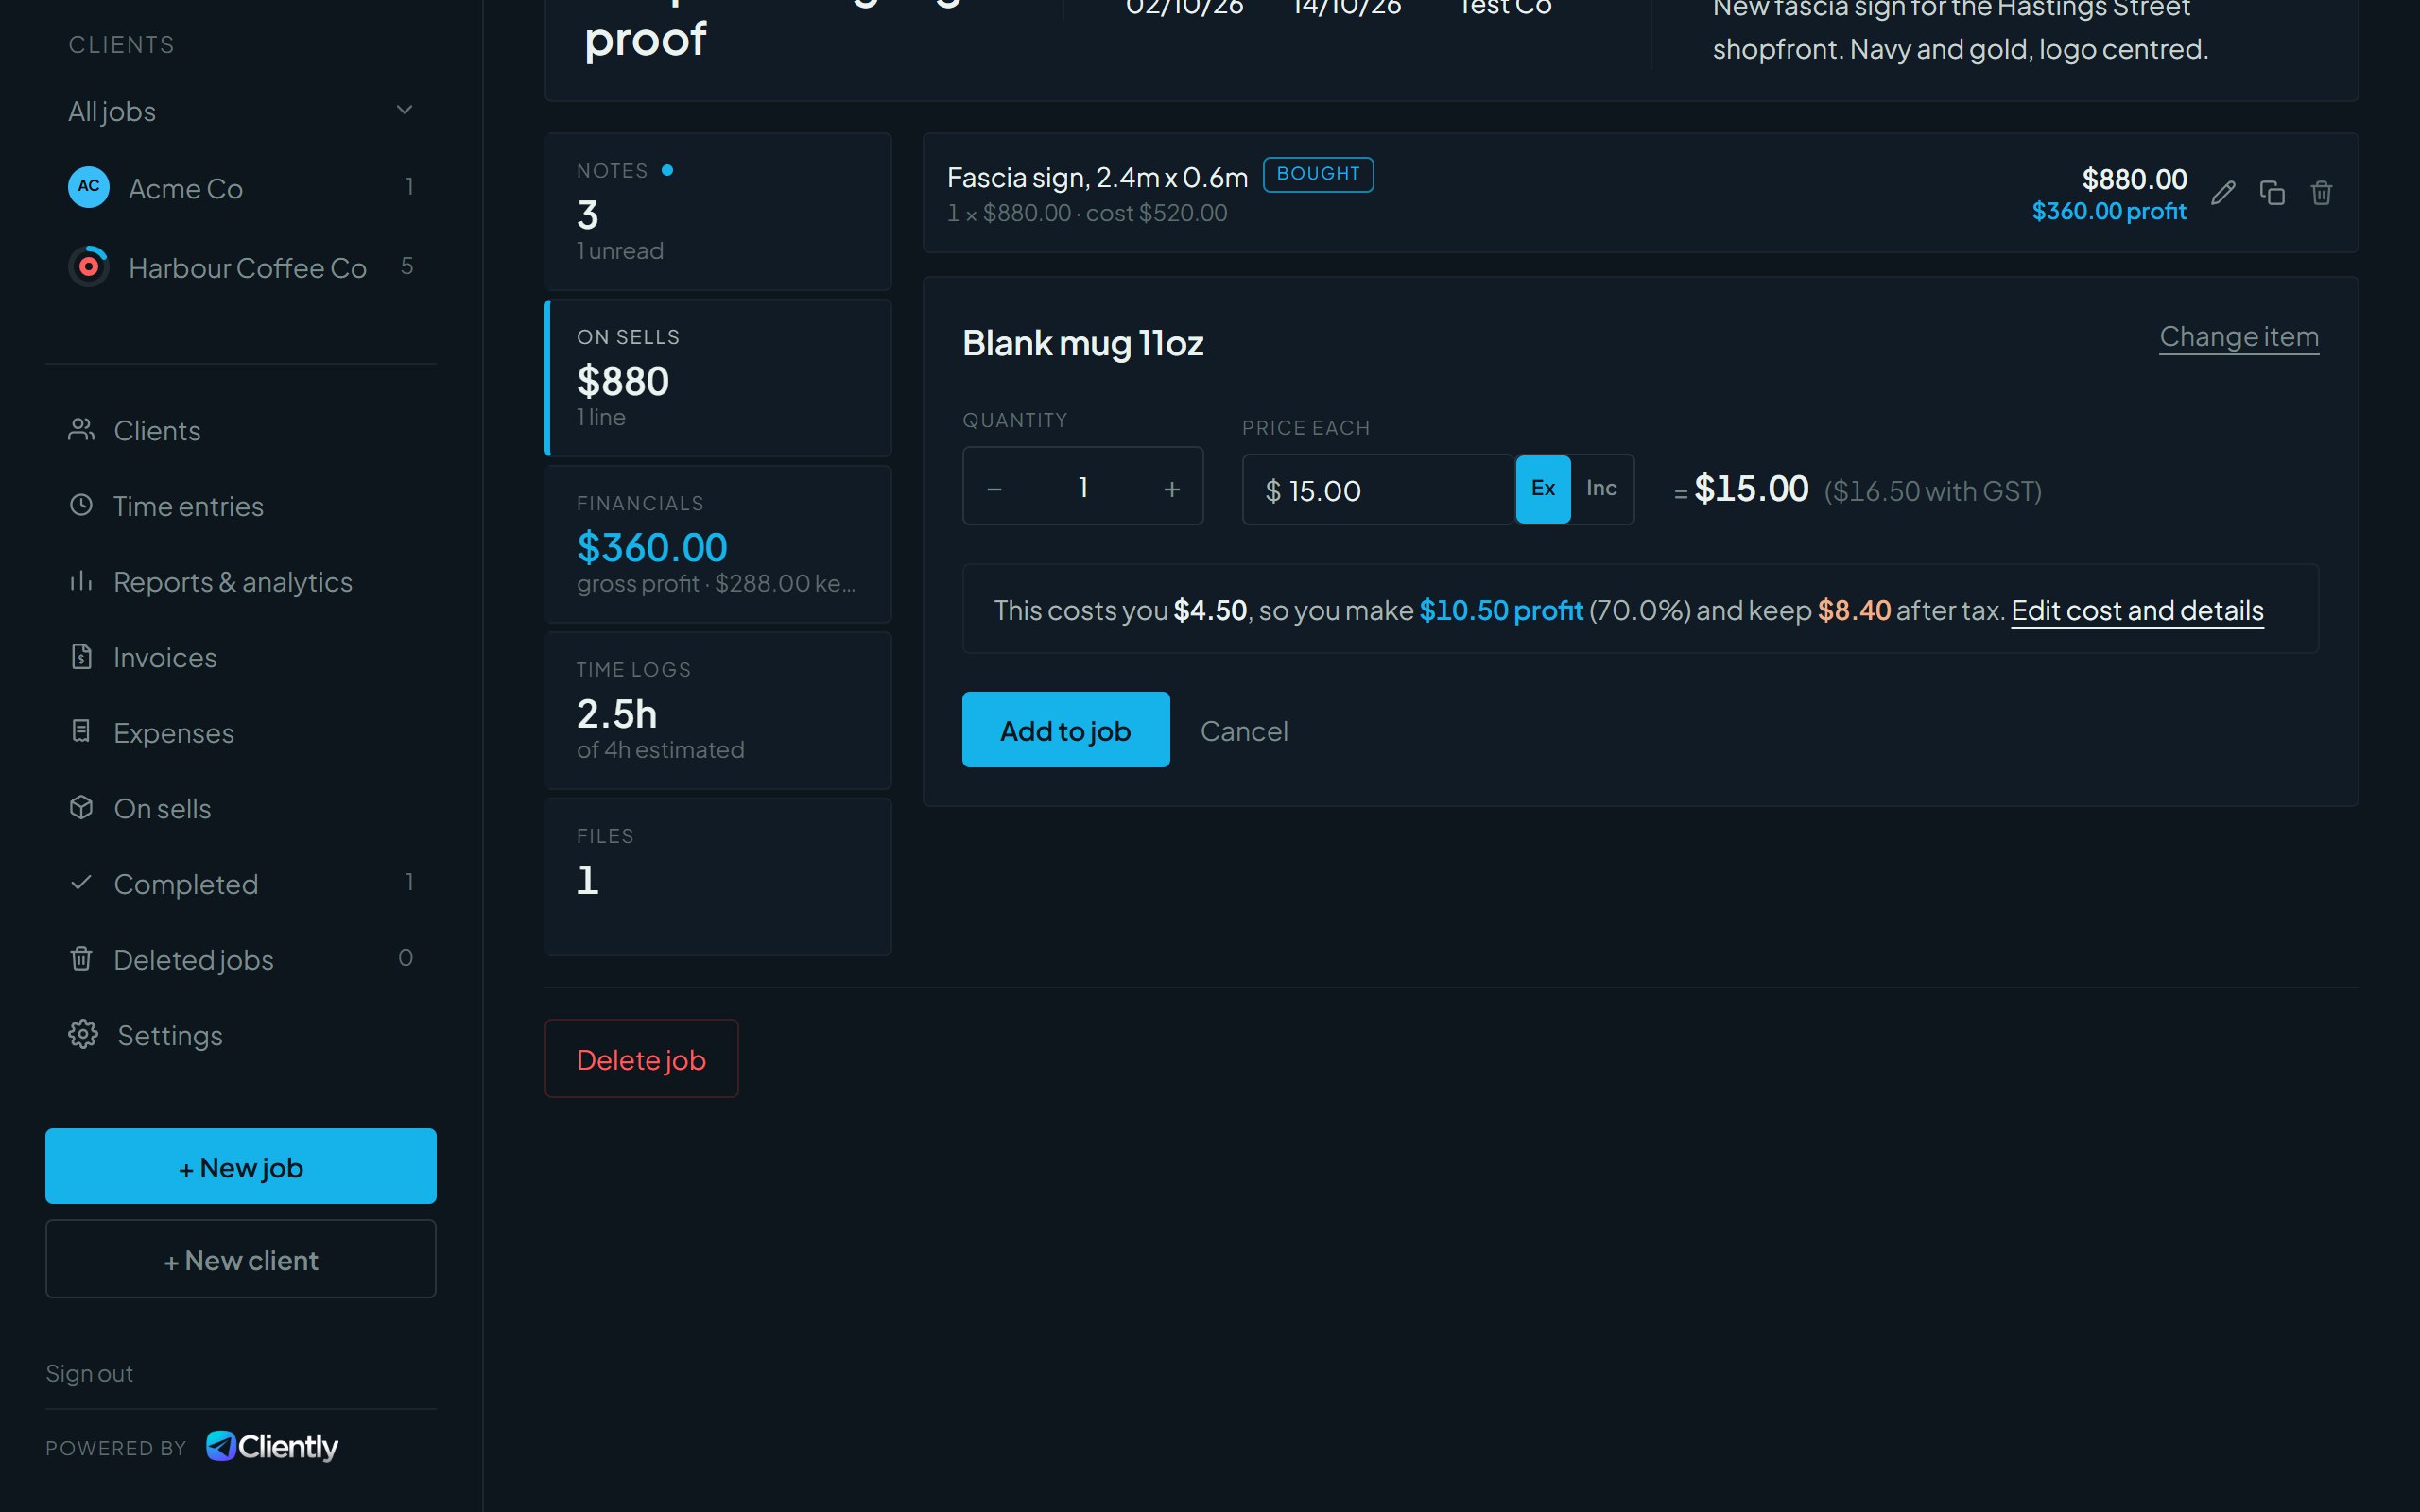Viewport: 2420px width, 1512px height.
Task: Delete the Fascia sign line via trash icon
Action: point(2322,193)
